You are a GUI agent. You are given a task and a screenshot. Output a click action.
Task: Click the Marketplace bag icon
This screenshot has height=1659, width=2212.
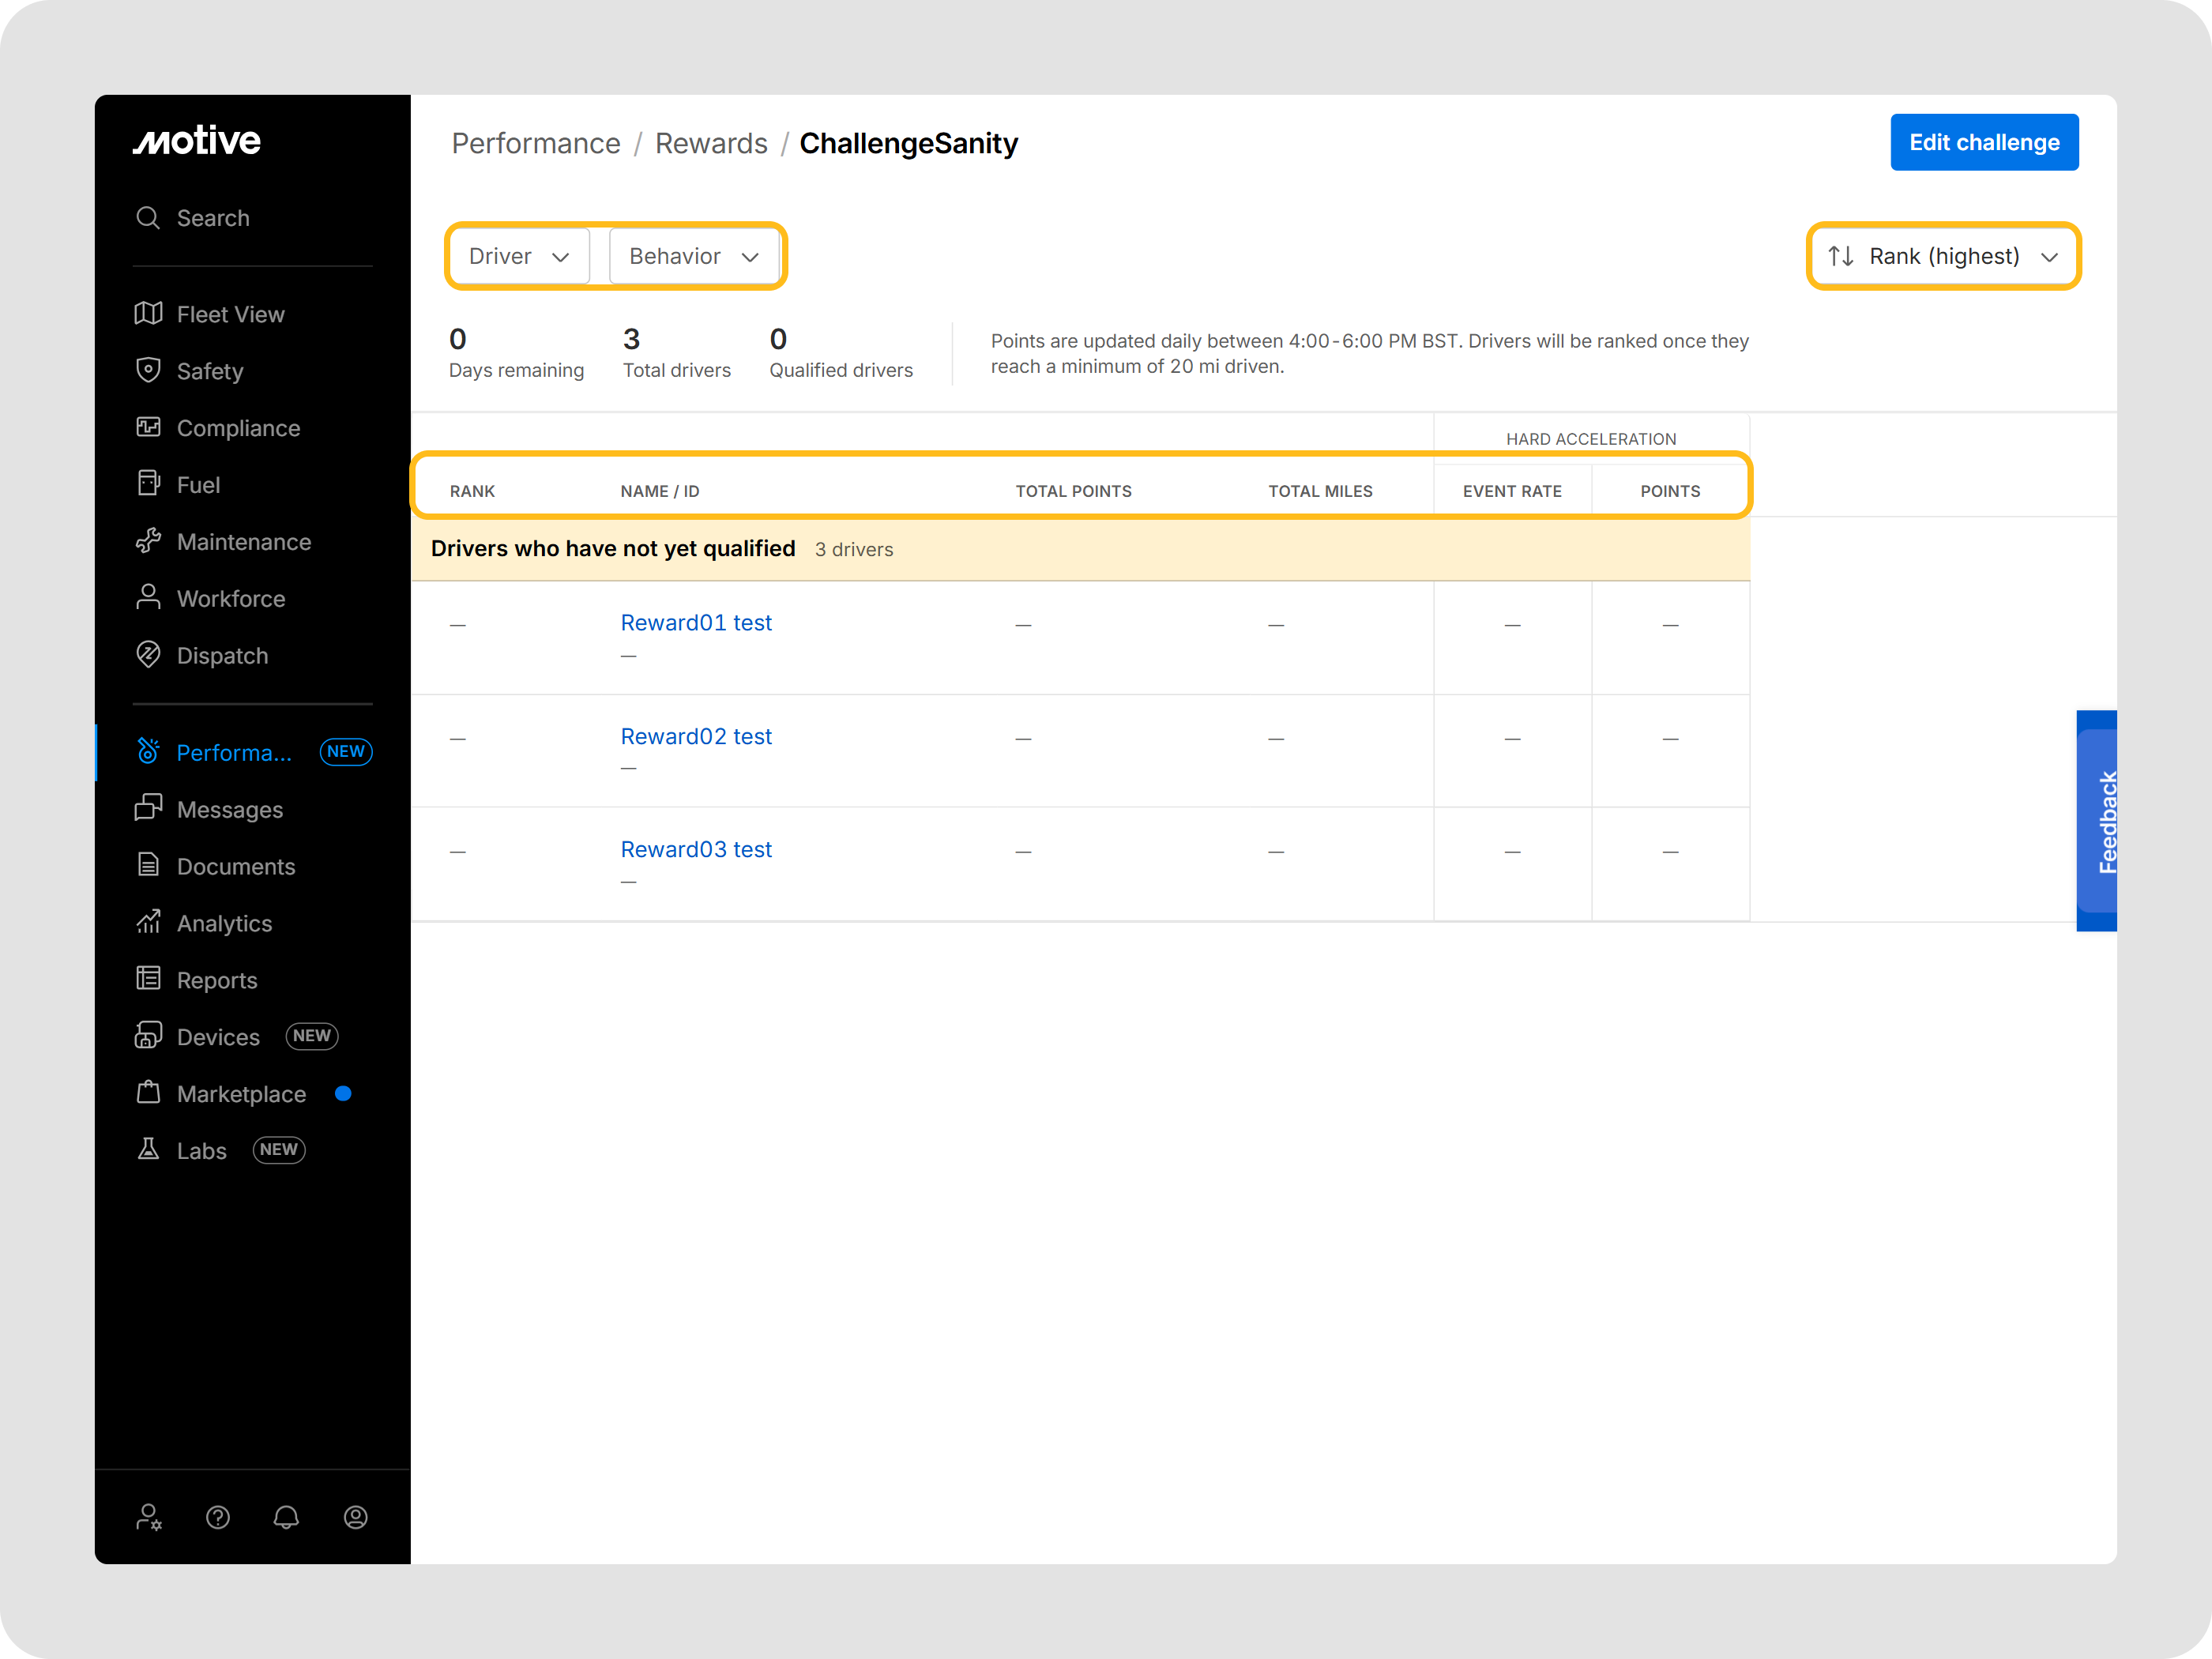(x=148, y=1092)
